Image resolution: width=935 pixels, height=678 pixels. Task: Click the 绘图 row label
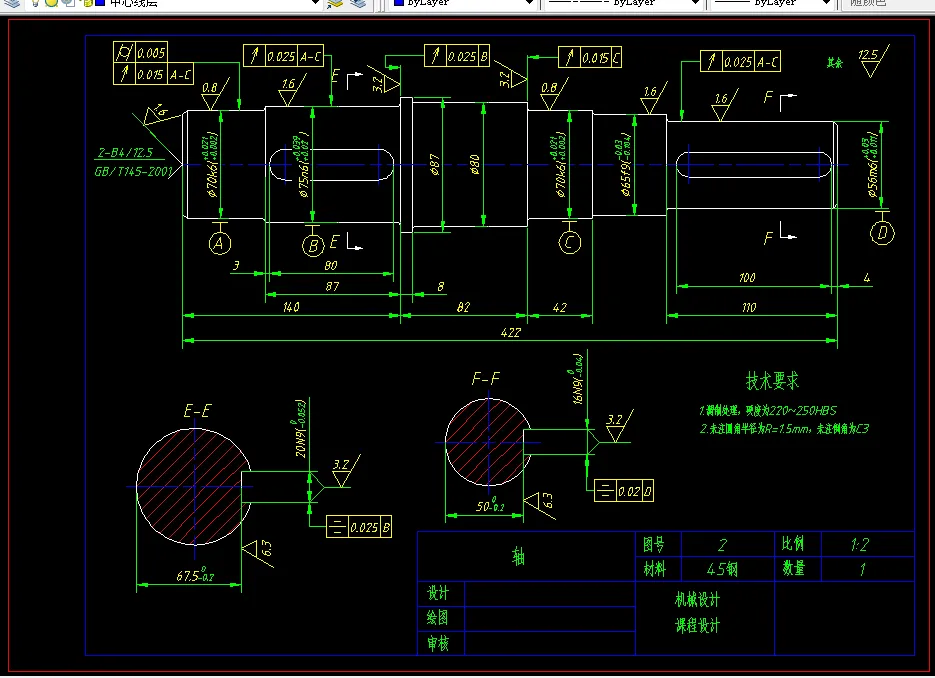pyautogui.click(x=438, y=618)
